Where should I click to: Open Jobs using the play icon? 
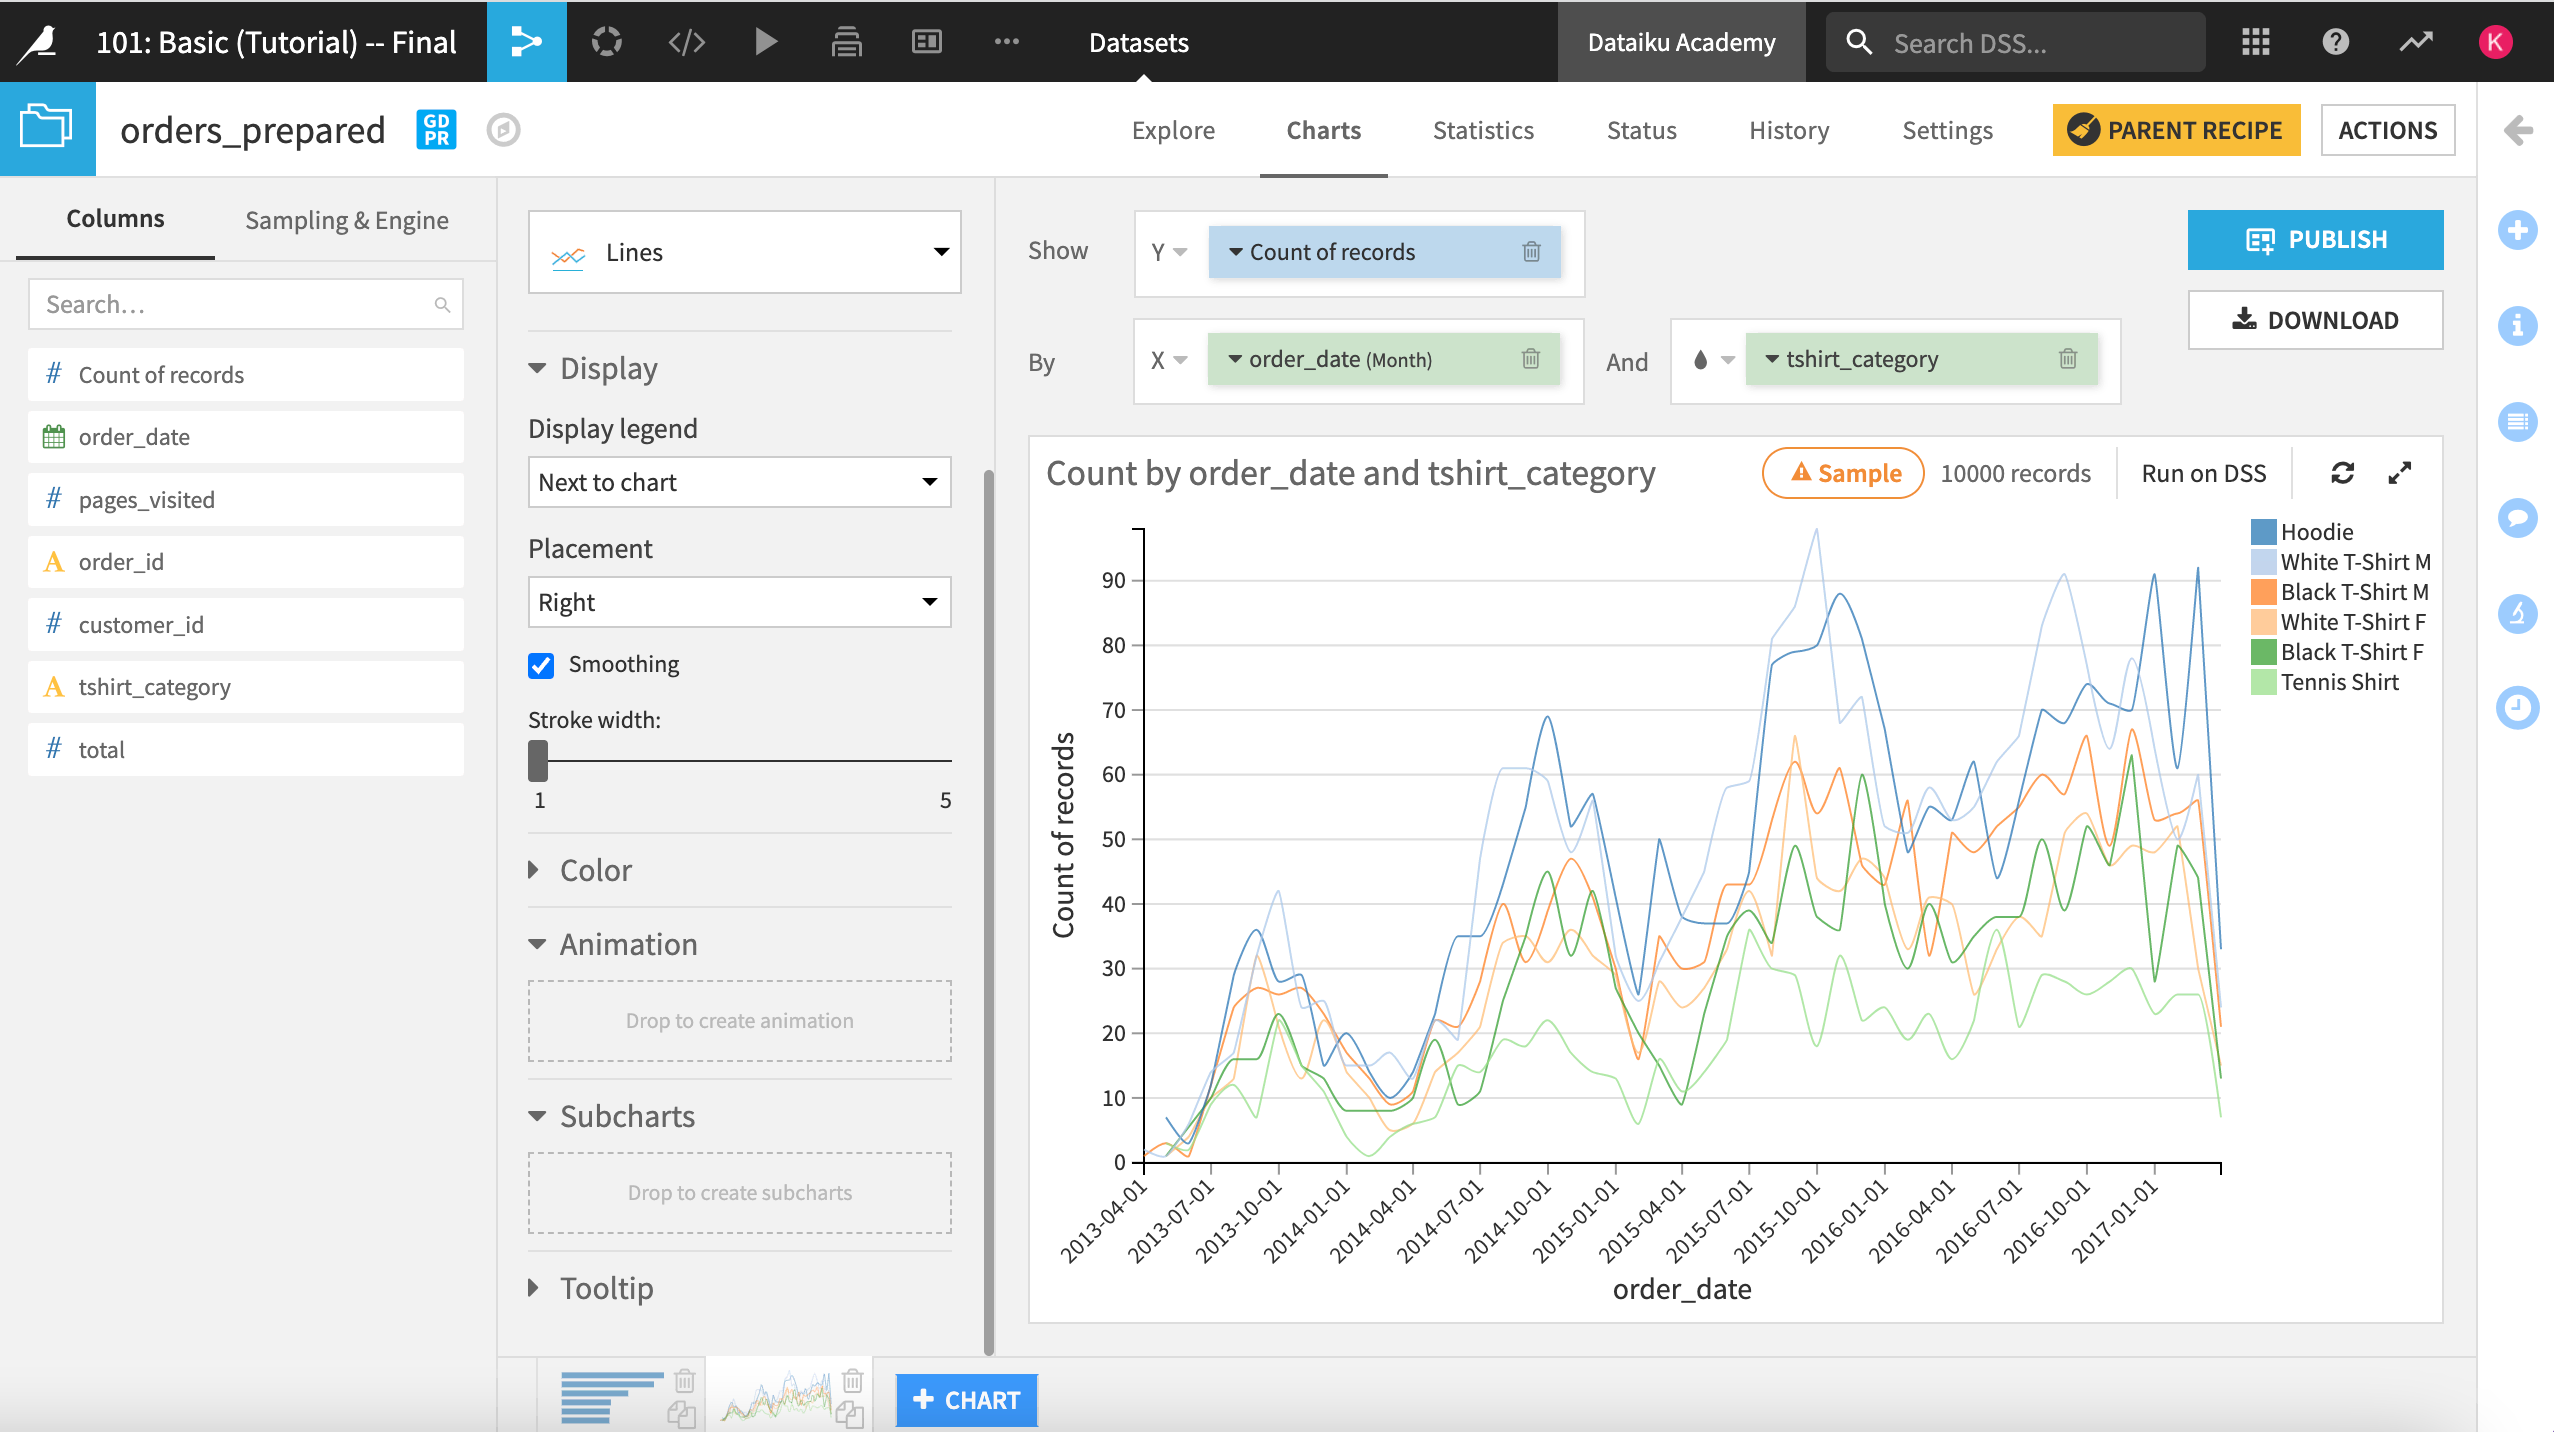(765, 42)
